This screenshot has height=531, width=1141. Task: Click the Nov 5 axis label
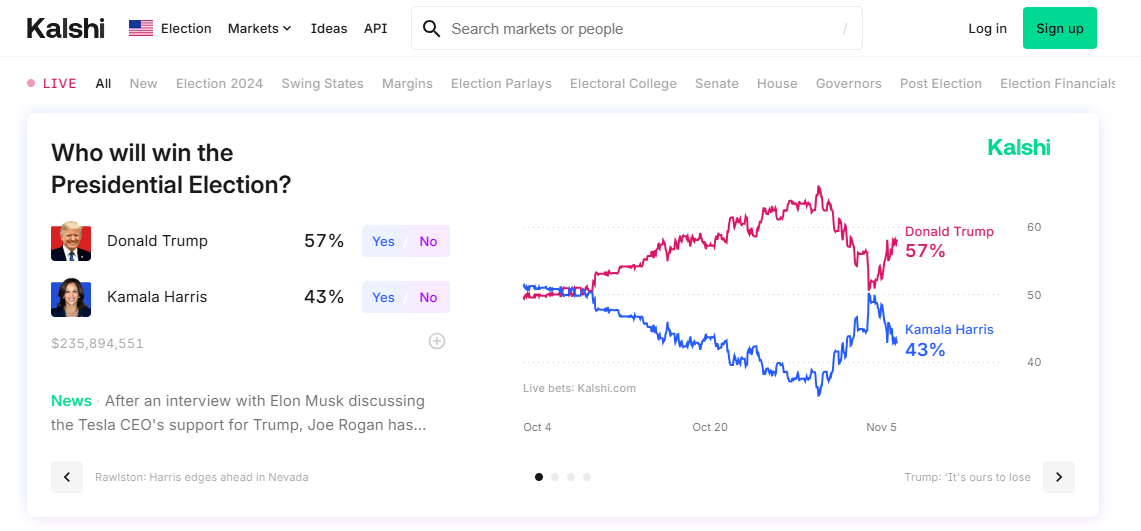pos(881,427)
